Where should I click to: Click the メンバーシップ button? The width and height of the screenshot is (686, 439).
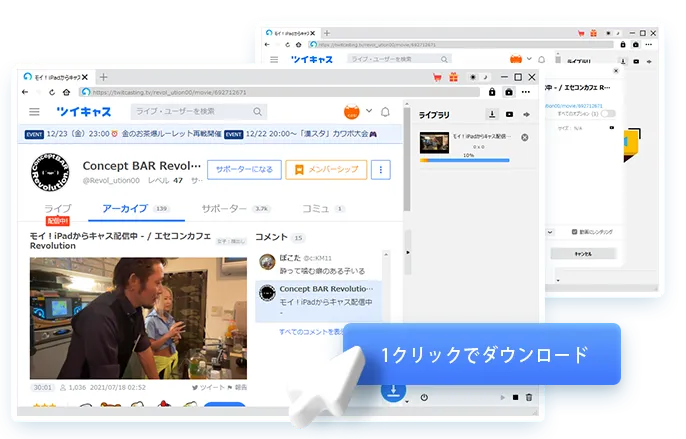click(x=326, y=170)
